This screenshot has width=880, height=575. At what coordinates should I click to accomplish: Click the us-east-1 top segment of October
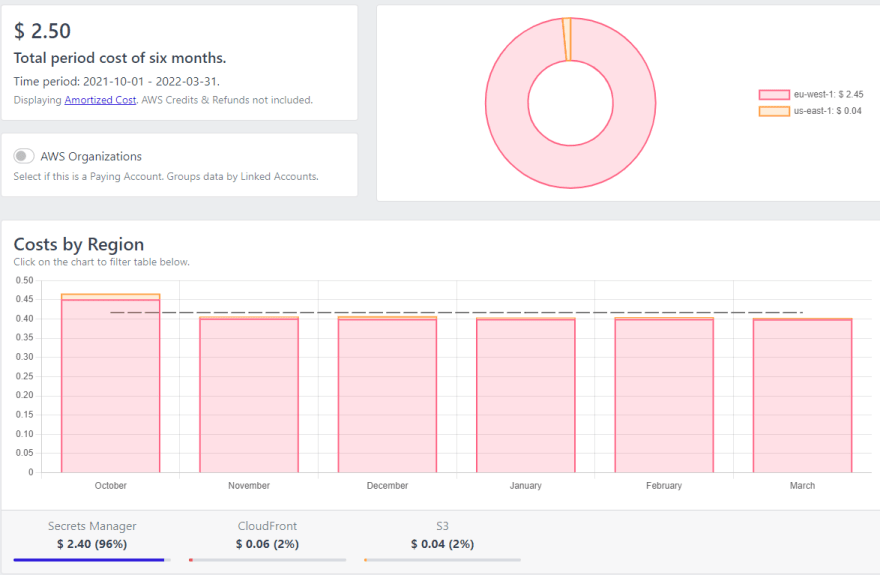point(111,297)
